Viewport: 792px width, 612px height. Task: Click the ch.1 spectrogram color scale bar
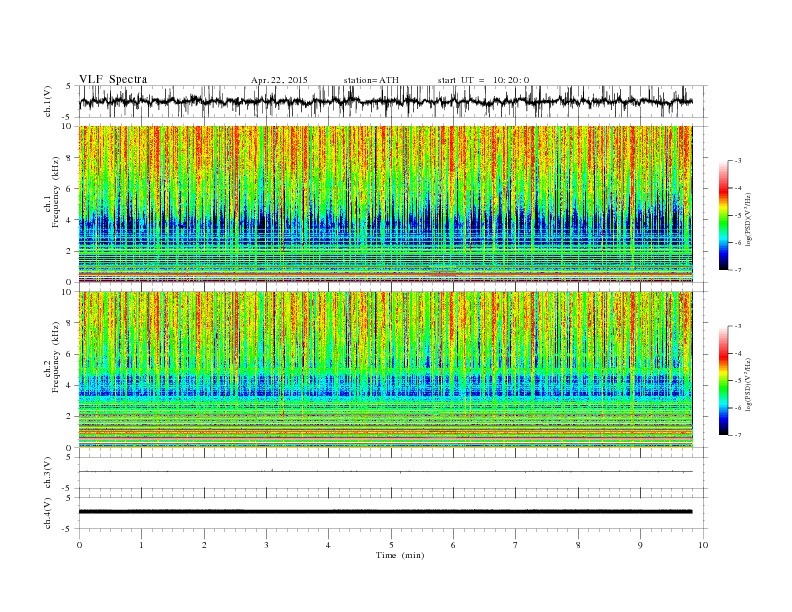[723, 215]
